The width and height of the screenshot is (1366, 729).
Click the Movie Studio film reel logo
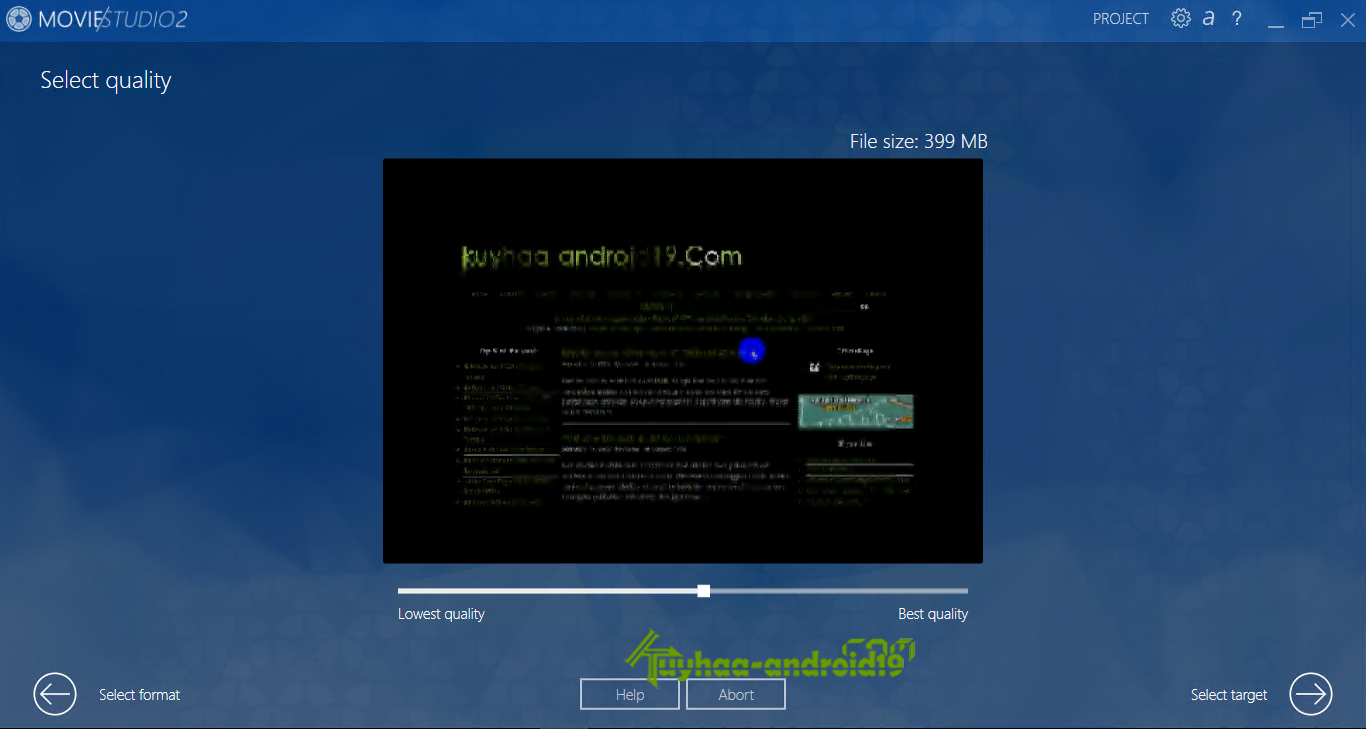pos(19,19)
